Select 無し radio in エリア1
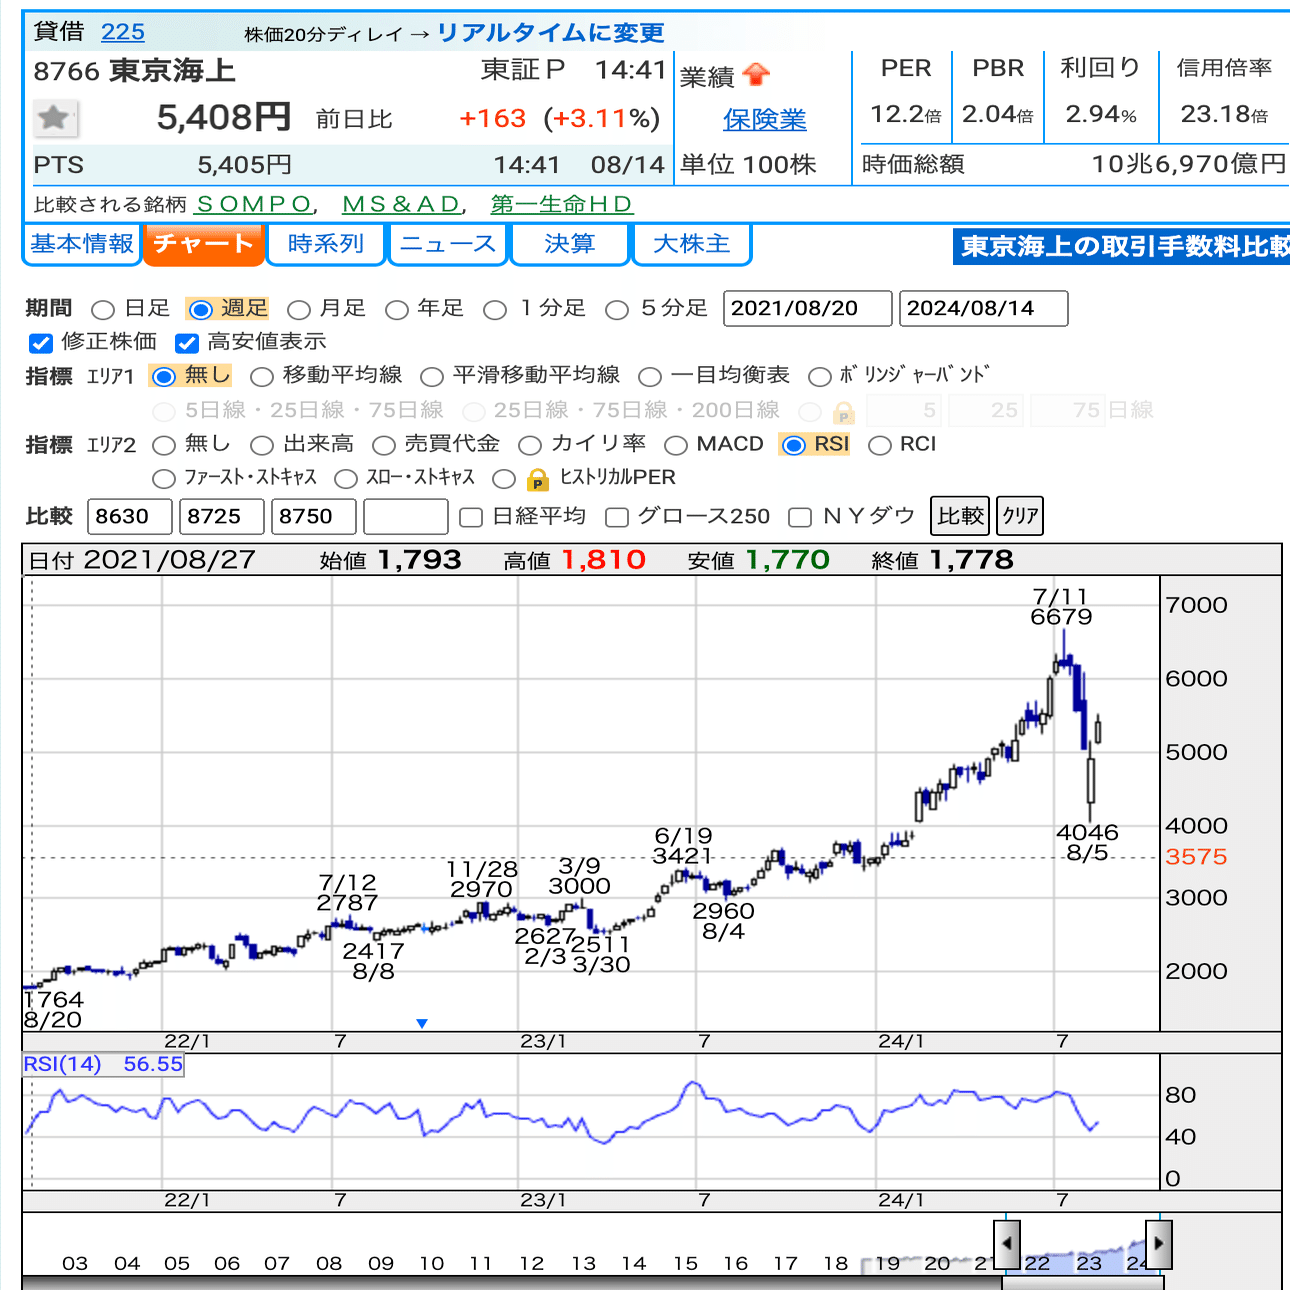Viewport: 1290px width, 1290px height. pos(165,376)
